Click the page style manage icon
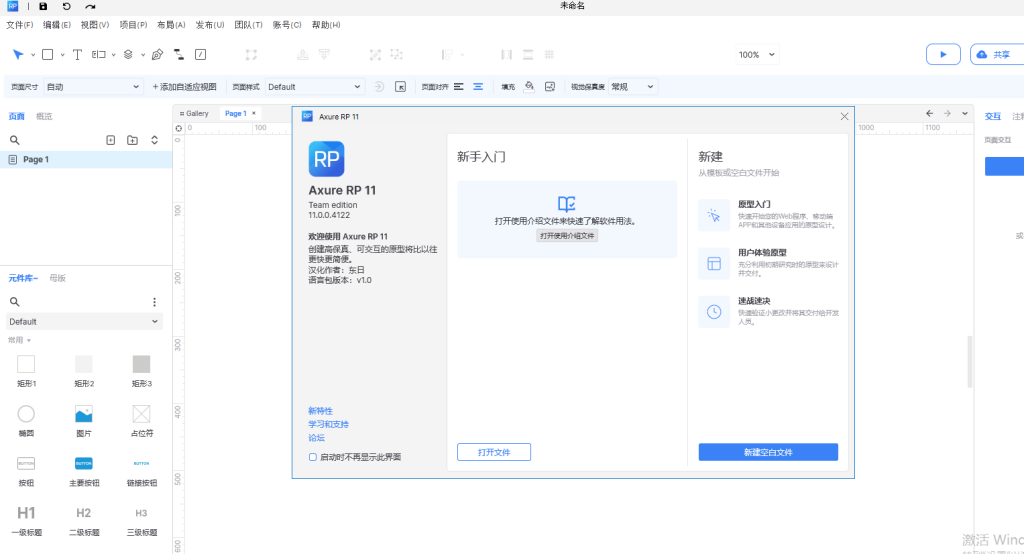 (400, 87)
